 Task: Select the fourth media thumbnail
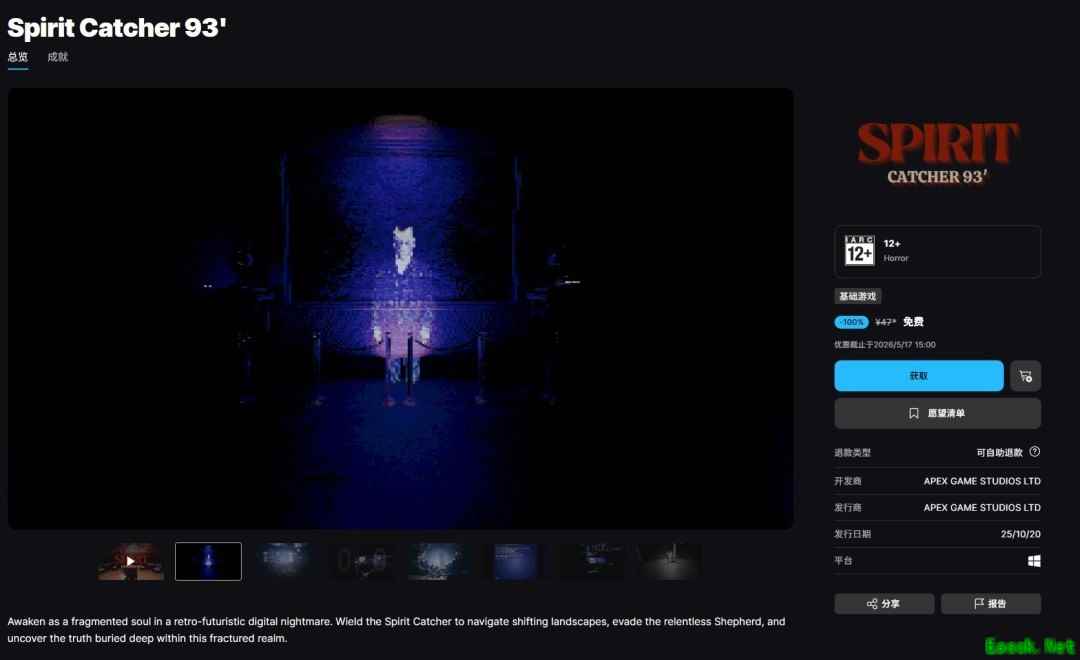pyautogui.click(x=362, y=561)
